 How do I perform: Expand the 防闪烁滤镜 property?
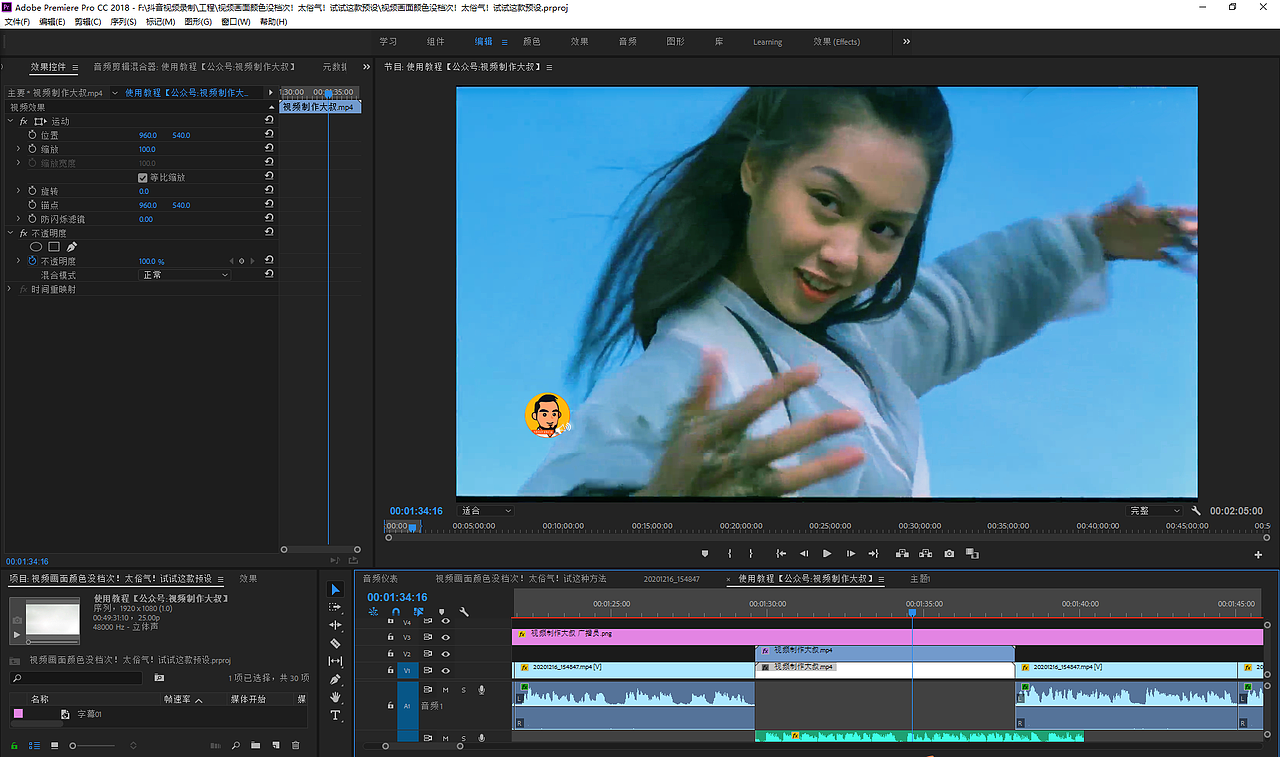(x=18, y=219)
